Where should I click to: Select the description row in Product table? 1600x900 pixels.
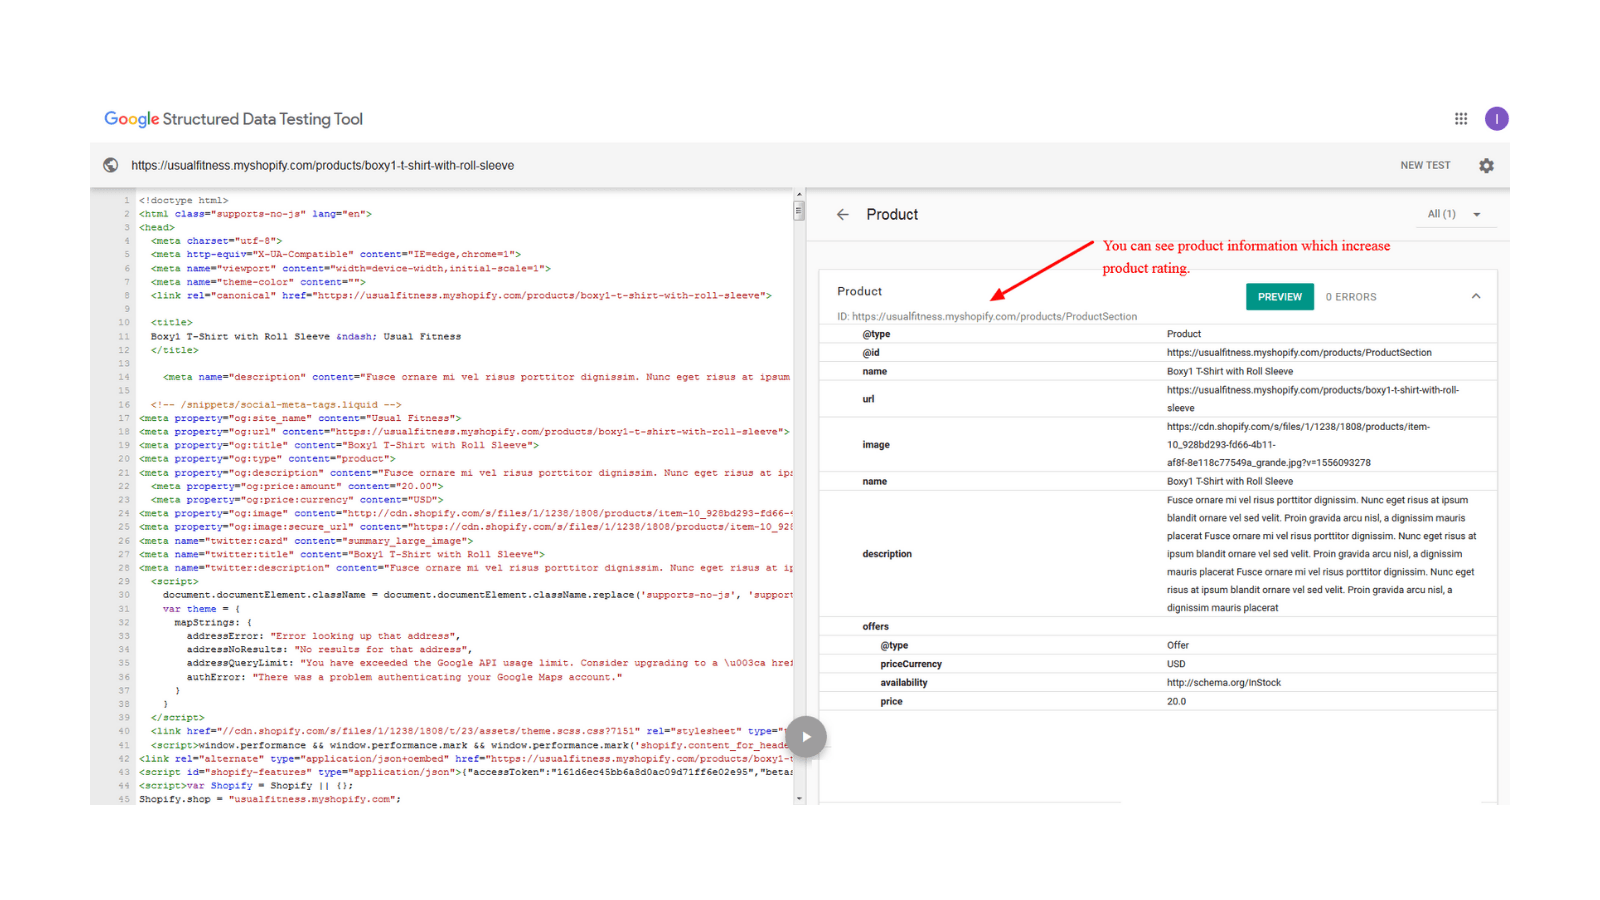(887, 554)
